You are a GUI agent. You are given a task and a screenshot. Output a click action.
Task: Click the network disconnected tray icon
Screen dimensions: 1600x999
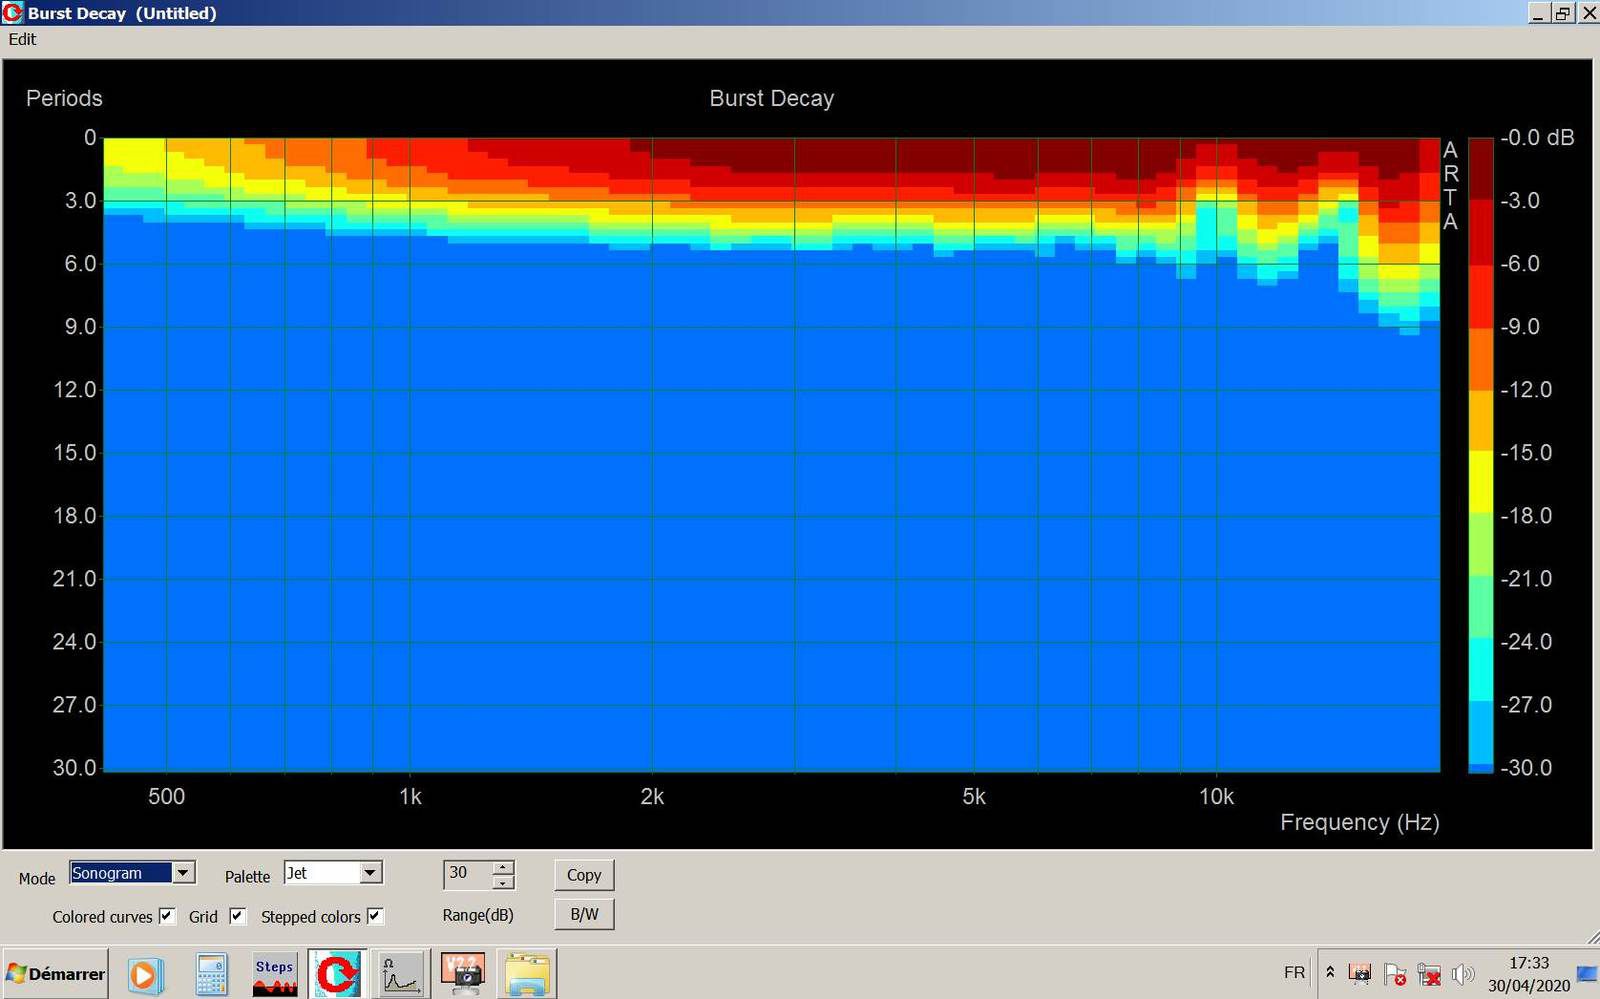point(1429,974)
